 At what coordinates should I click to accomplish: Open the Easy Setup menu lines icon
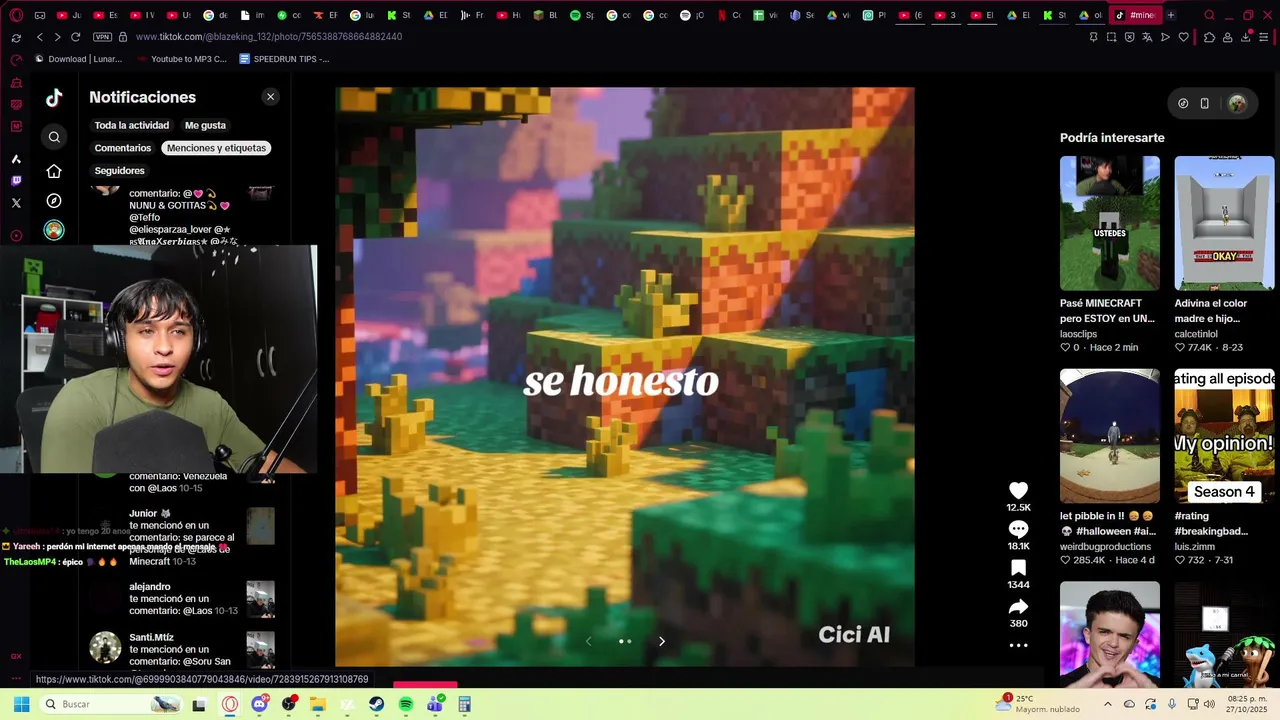1264,37
